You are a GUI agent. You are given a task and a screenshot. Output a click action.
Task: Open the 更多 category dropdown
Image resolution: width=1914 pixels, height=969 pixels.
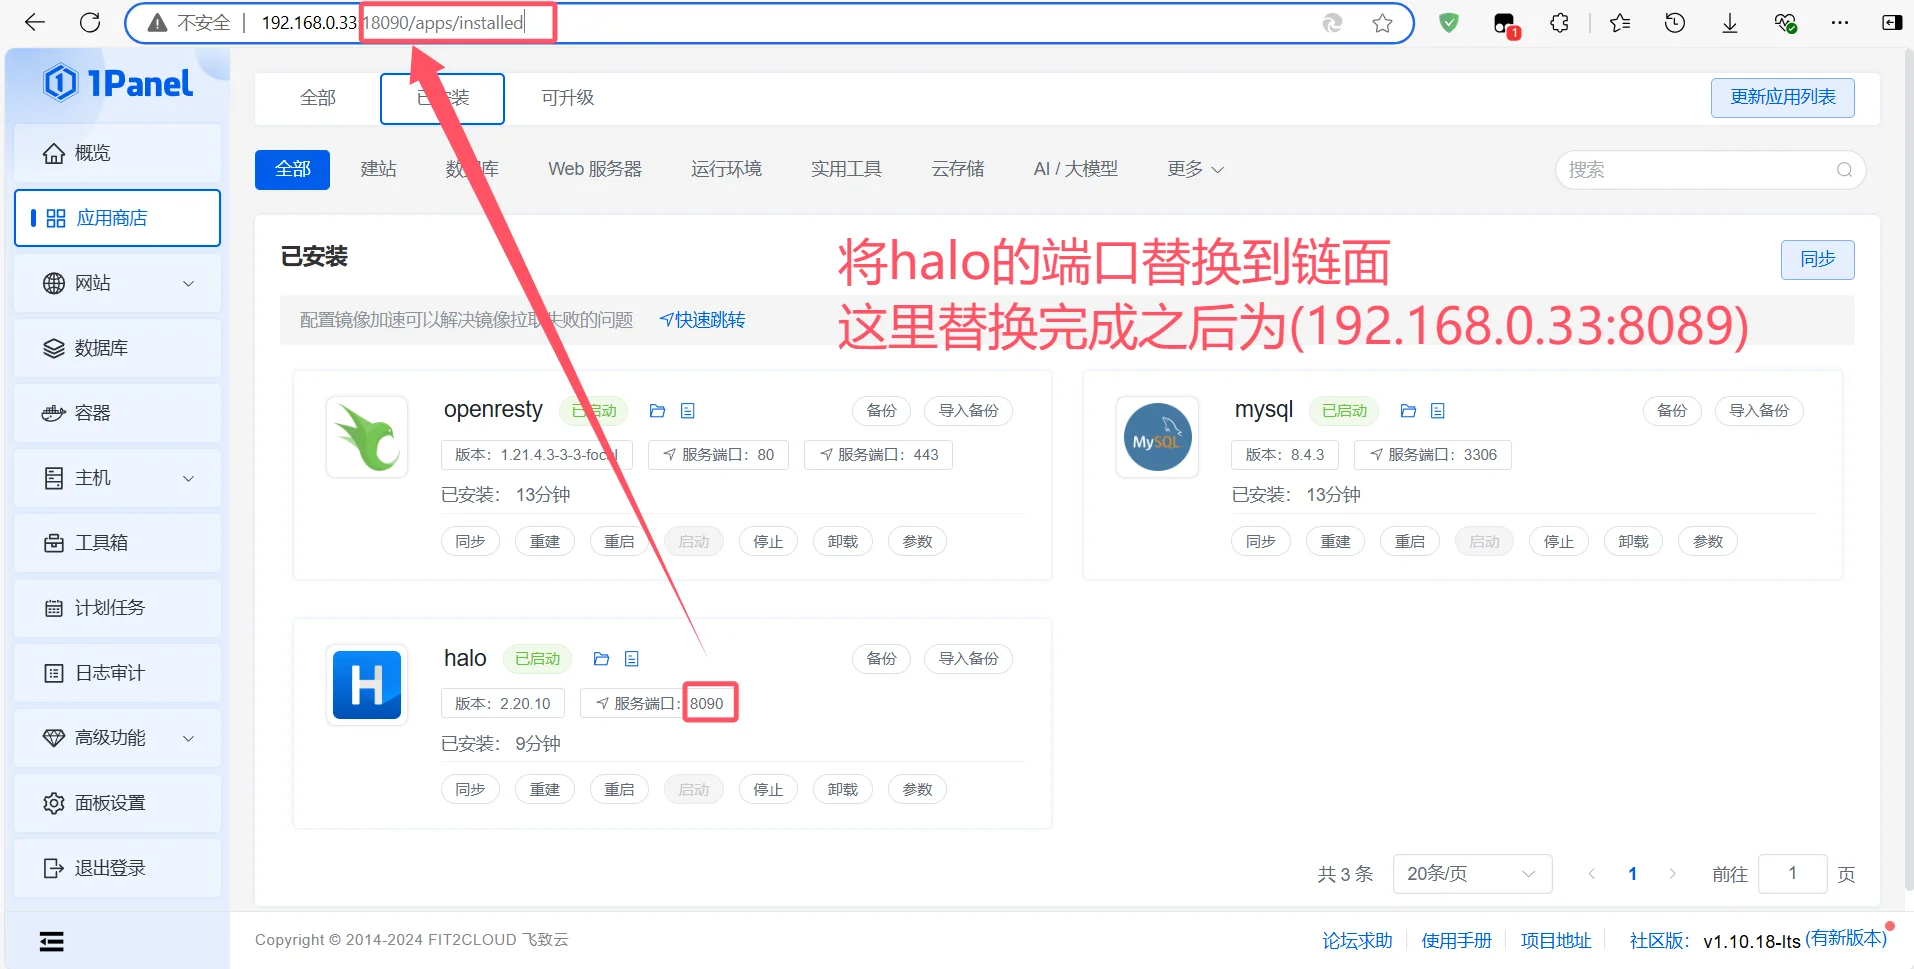click(x=1195, y=169)
